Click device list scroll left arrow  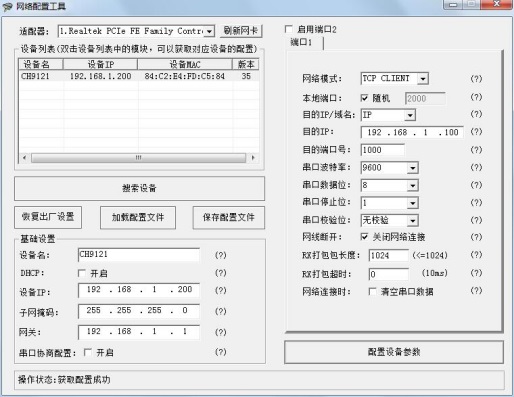click(x=24, y=157)
